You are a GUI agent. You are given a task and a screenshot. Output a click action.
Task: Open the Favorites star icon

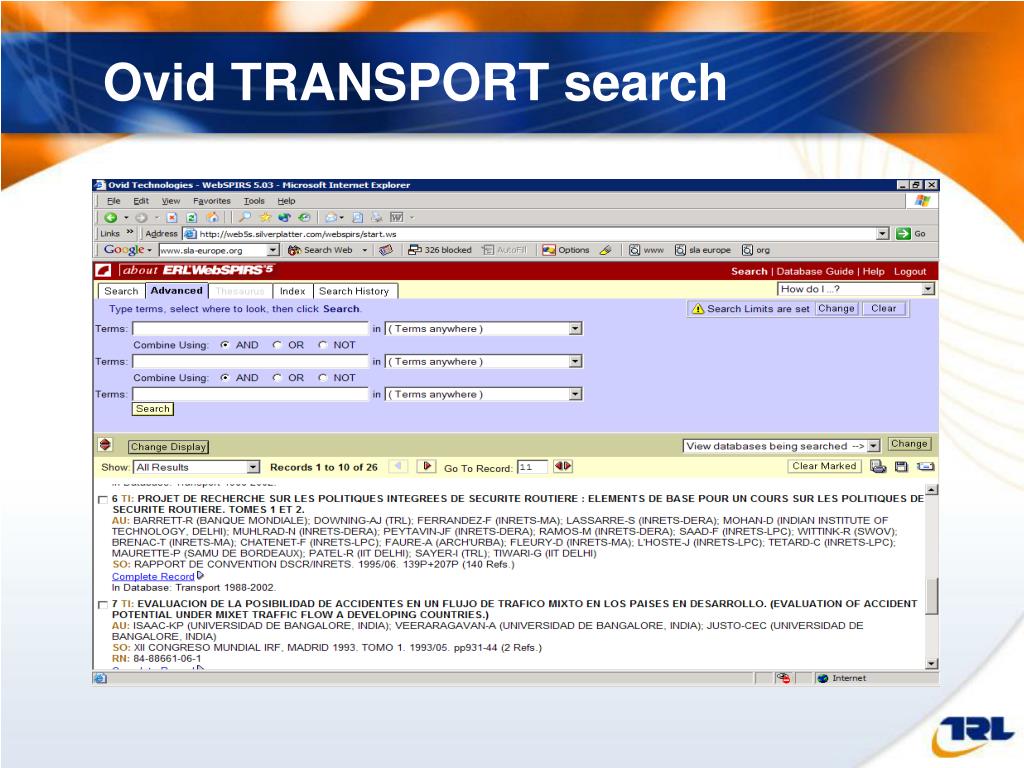[265, 217]
